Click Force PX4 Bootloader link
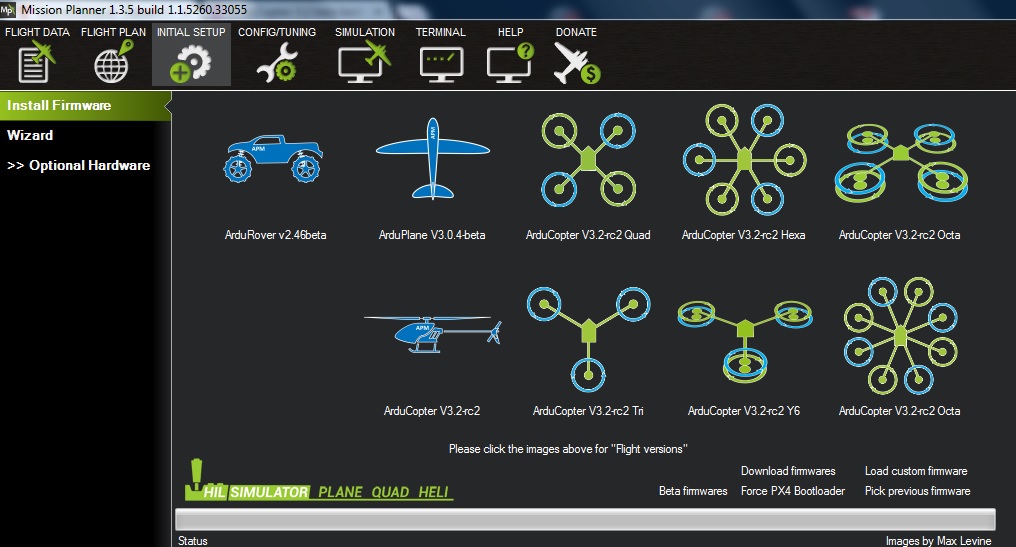 792,491
